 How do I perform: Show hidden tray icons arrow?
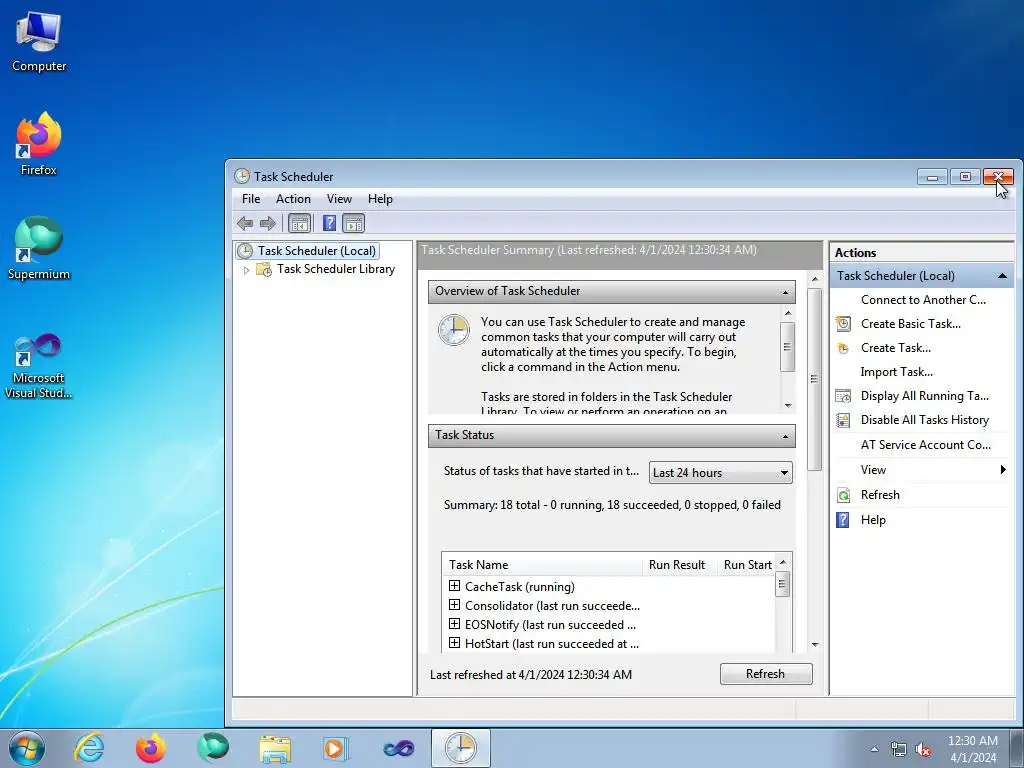(874, 750)
